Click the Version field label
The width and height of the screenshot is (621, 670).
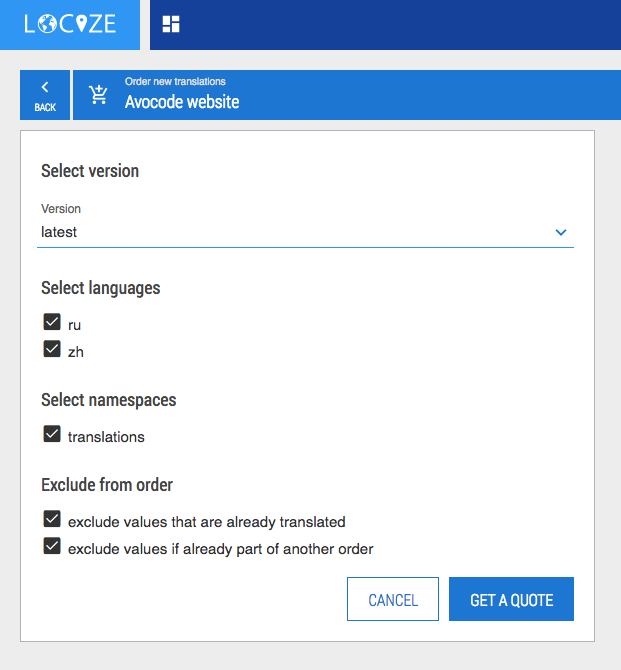61,209
